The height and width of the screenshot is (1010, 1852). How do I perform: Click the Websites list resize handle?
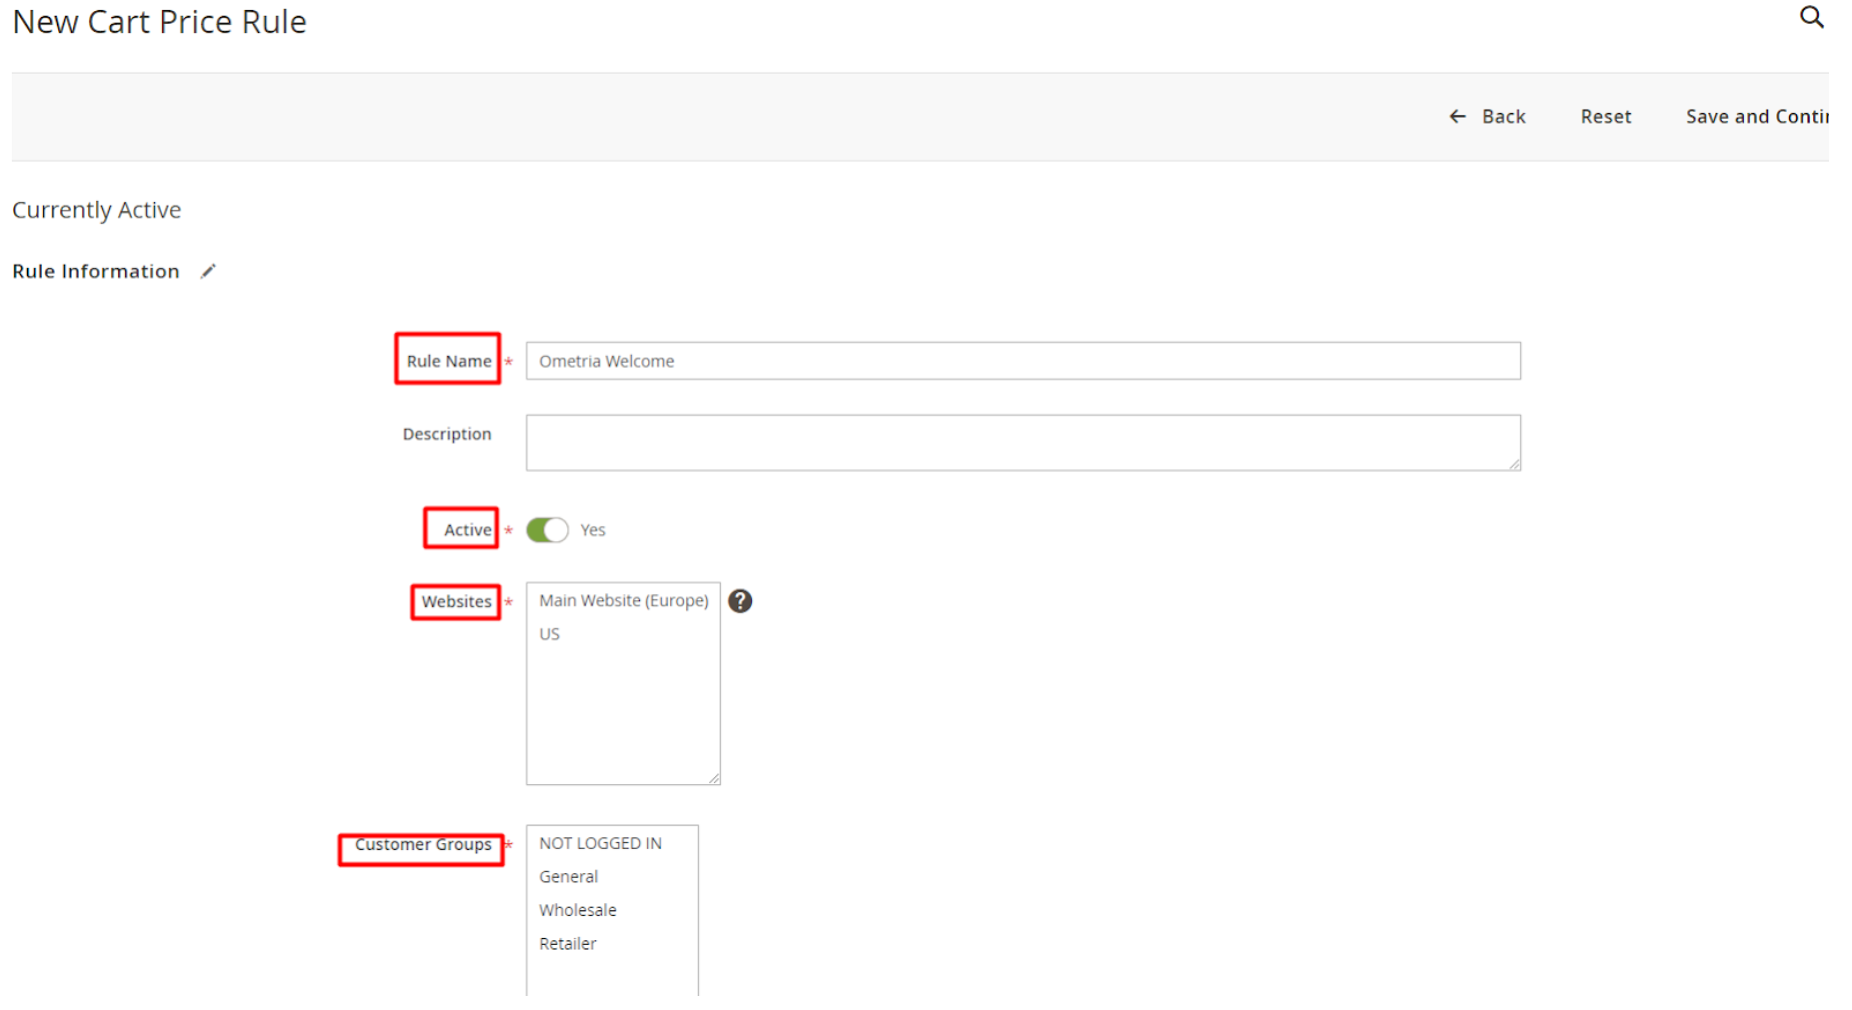click(x=714, y=778)
